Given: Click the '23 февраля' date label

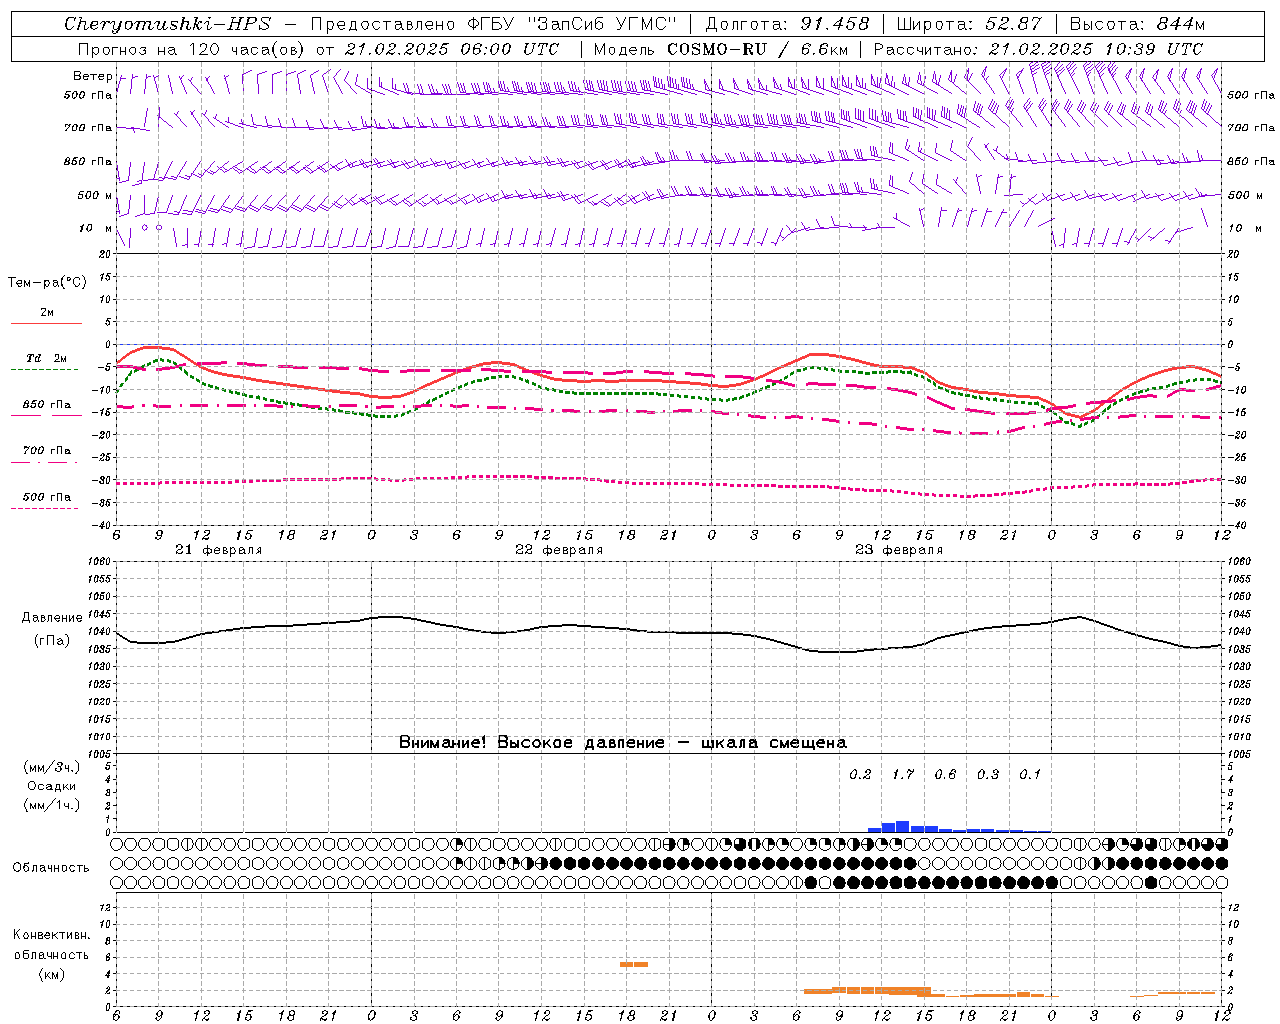Looking at the screenshot, I should pos(899,550).
